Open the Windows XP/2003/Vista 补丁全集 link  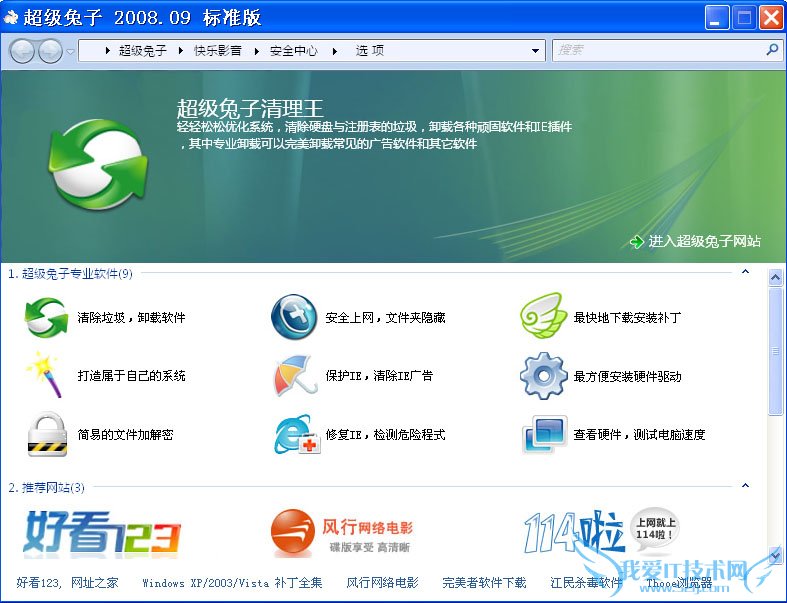[232, 582]
